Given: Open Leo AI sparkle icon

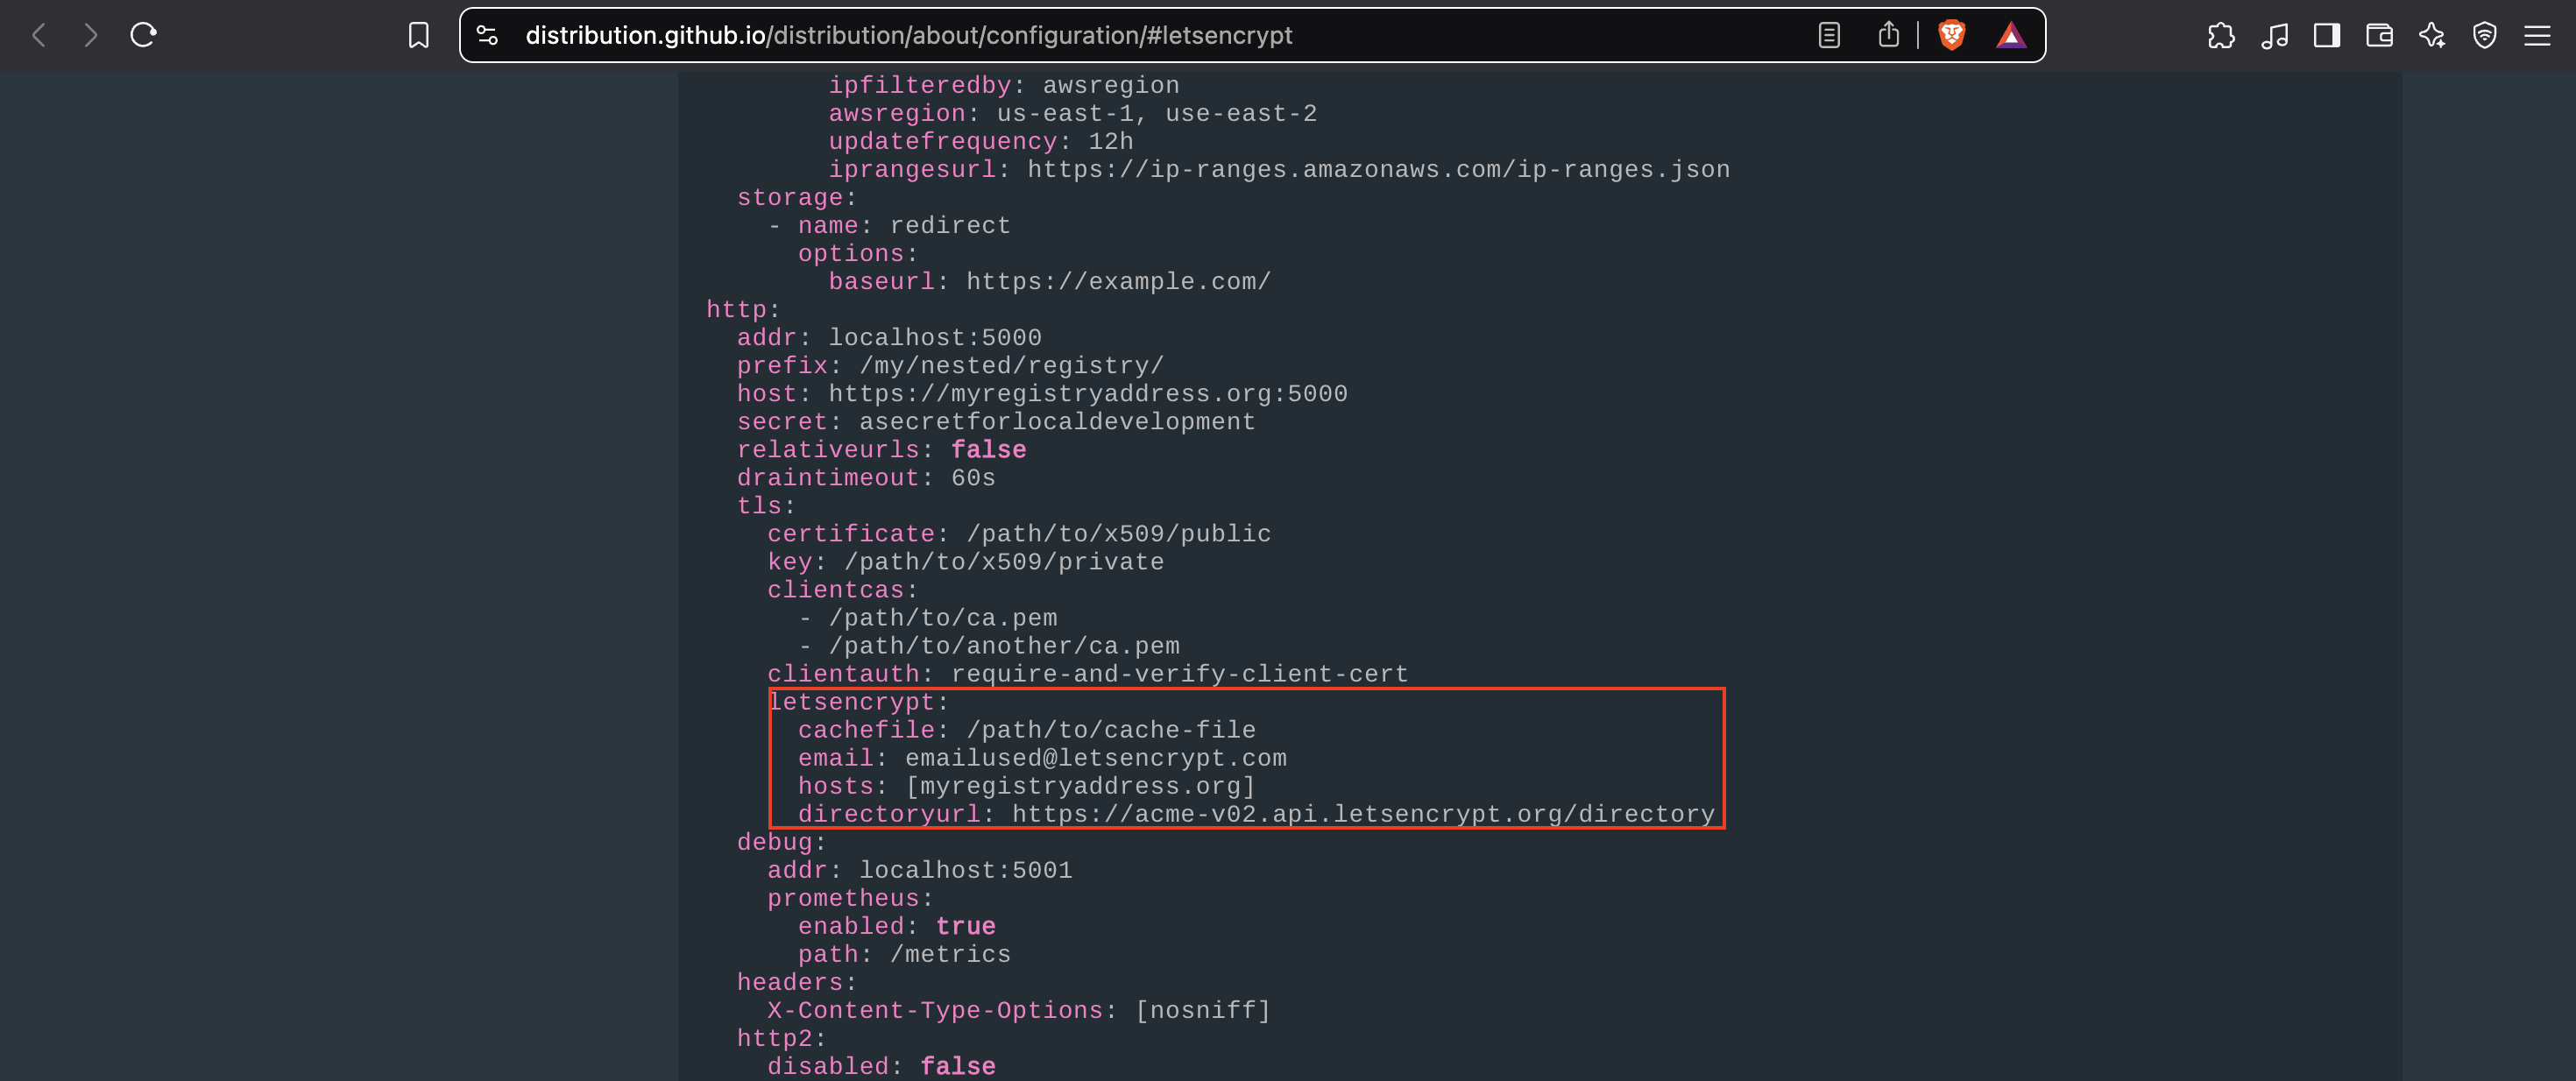Looking at the screenshot, I should [x=2432, y=36].
